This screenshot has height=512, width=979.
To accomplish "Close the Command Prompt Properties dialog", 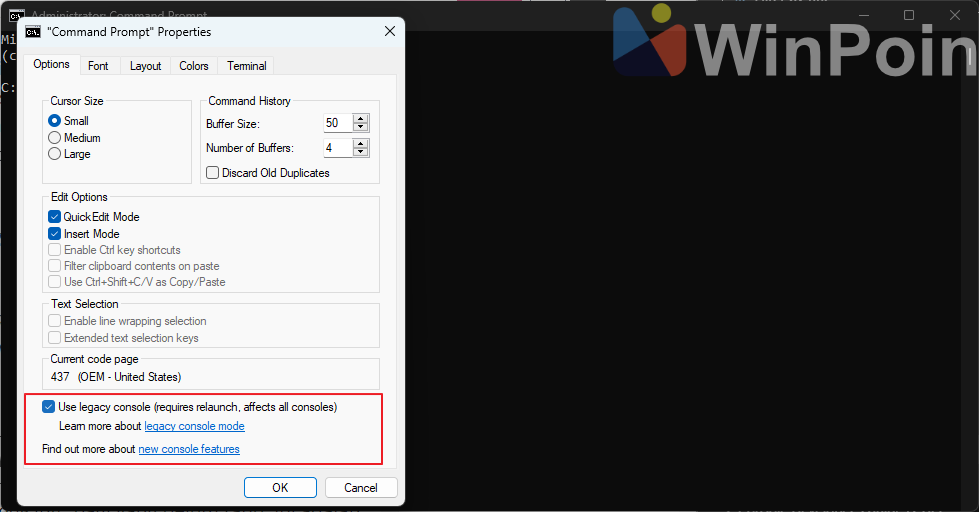I will coord(390,32).
